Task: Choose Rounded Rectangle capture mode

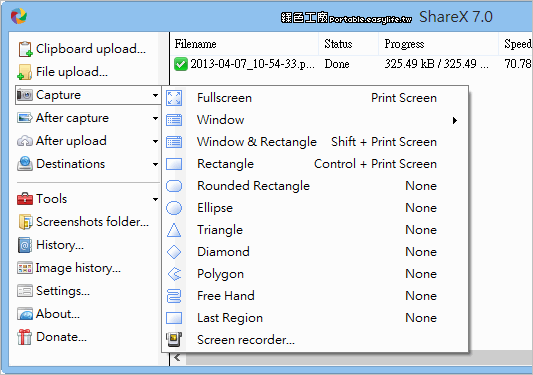Action: click(x=315, y=186)
